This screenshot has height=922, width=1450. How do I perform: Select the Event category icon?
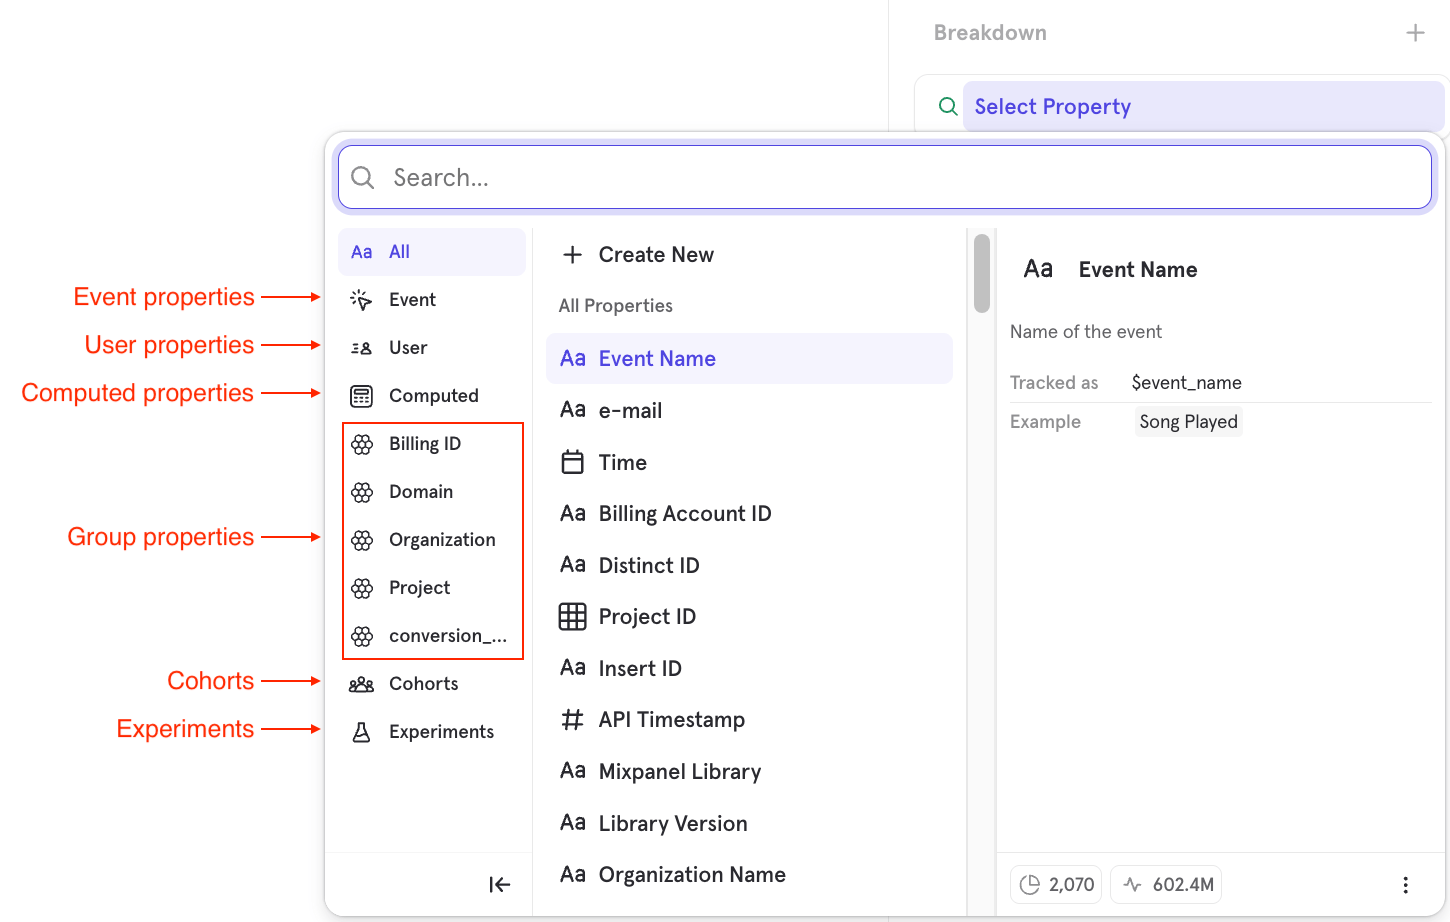click(x=361, y=299)
